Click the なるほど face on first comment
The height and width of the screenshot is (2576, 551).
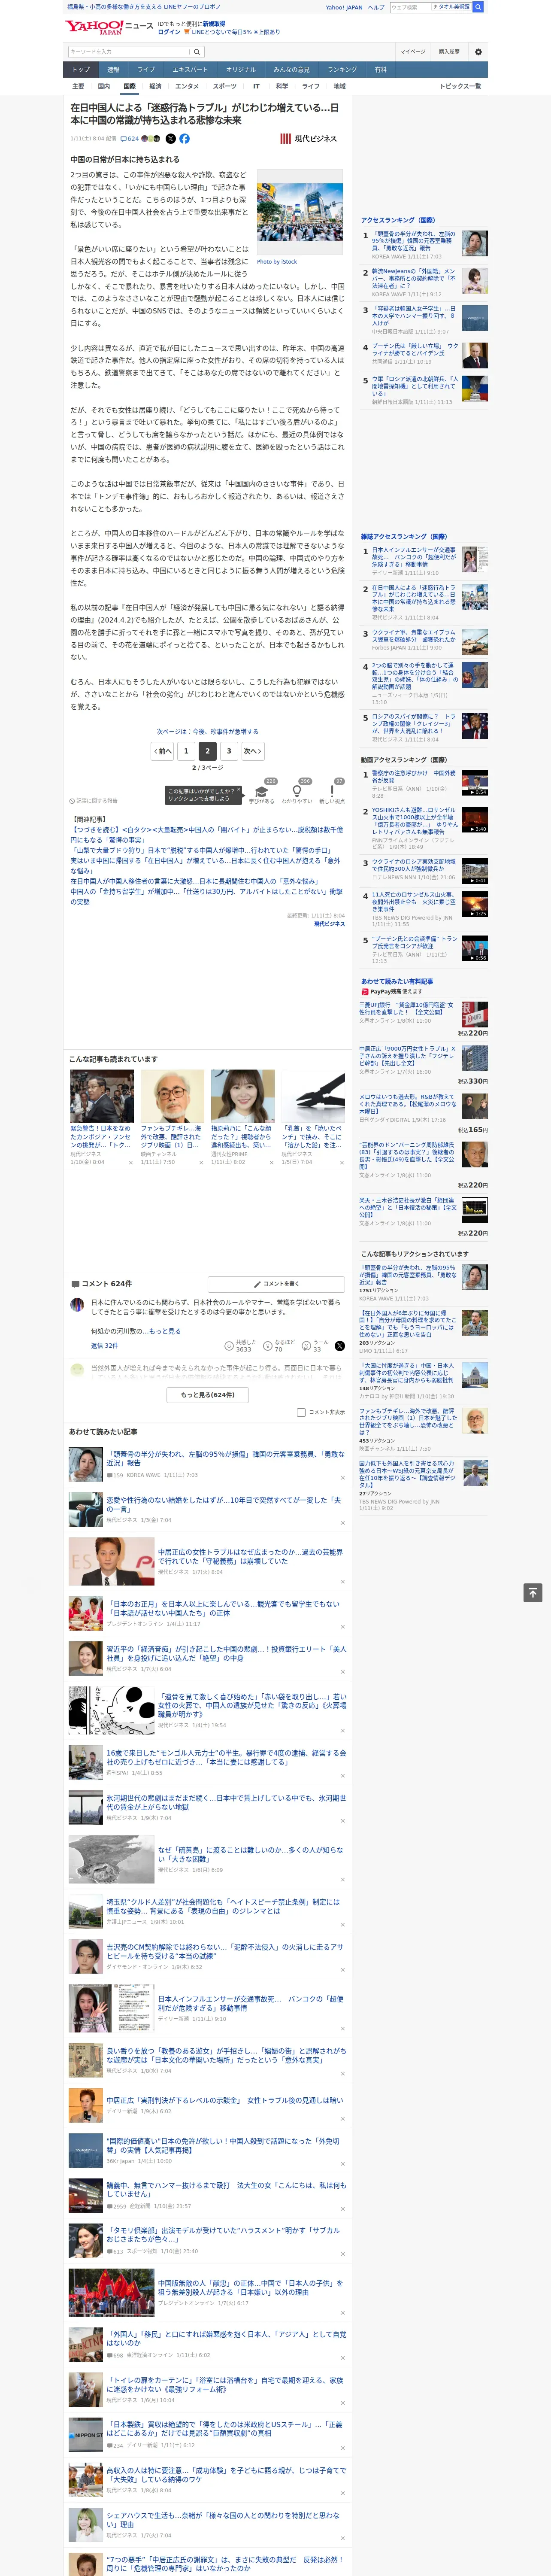coord(279,1346)
